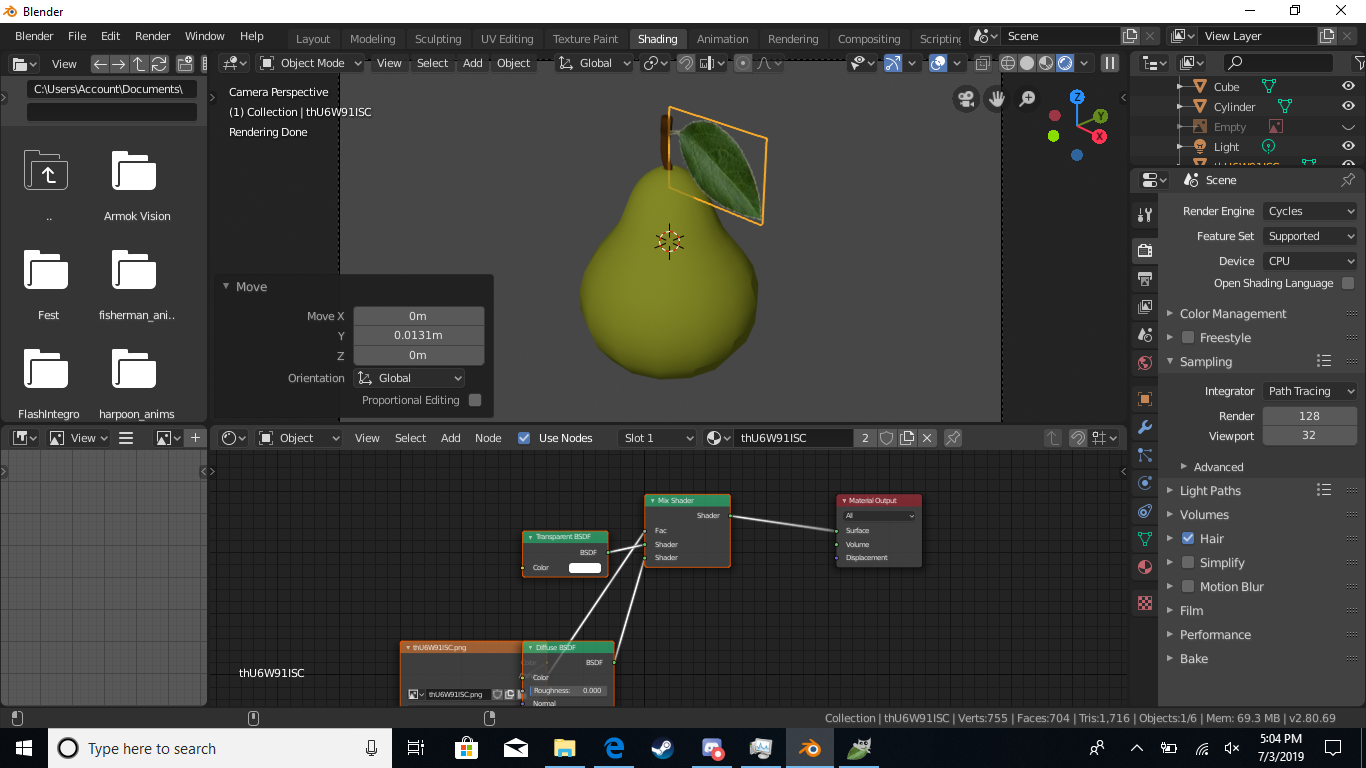
Task: Open Orientation Global dropdown in Move panel
Action: (410, 378)
